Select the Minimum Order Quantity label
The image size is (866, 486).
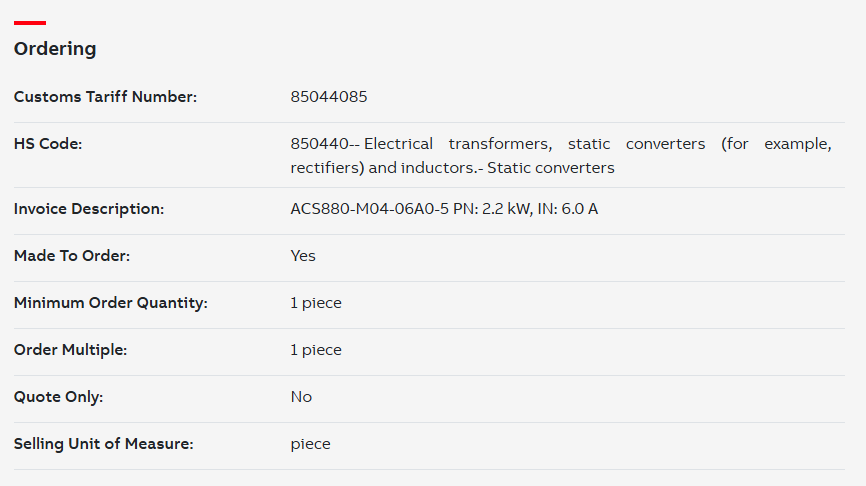[x=110, y=303]
